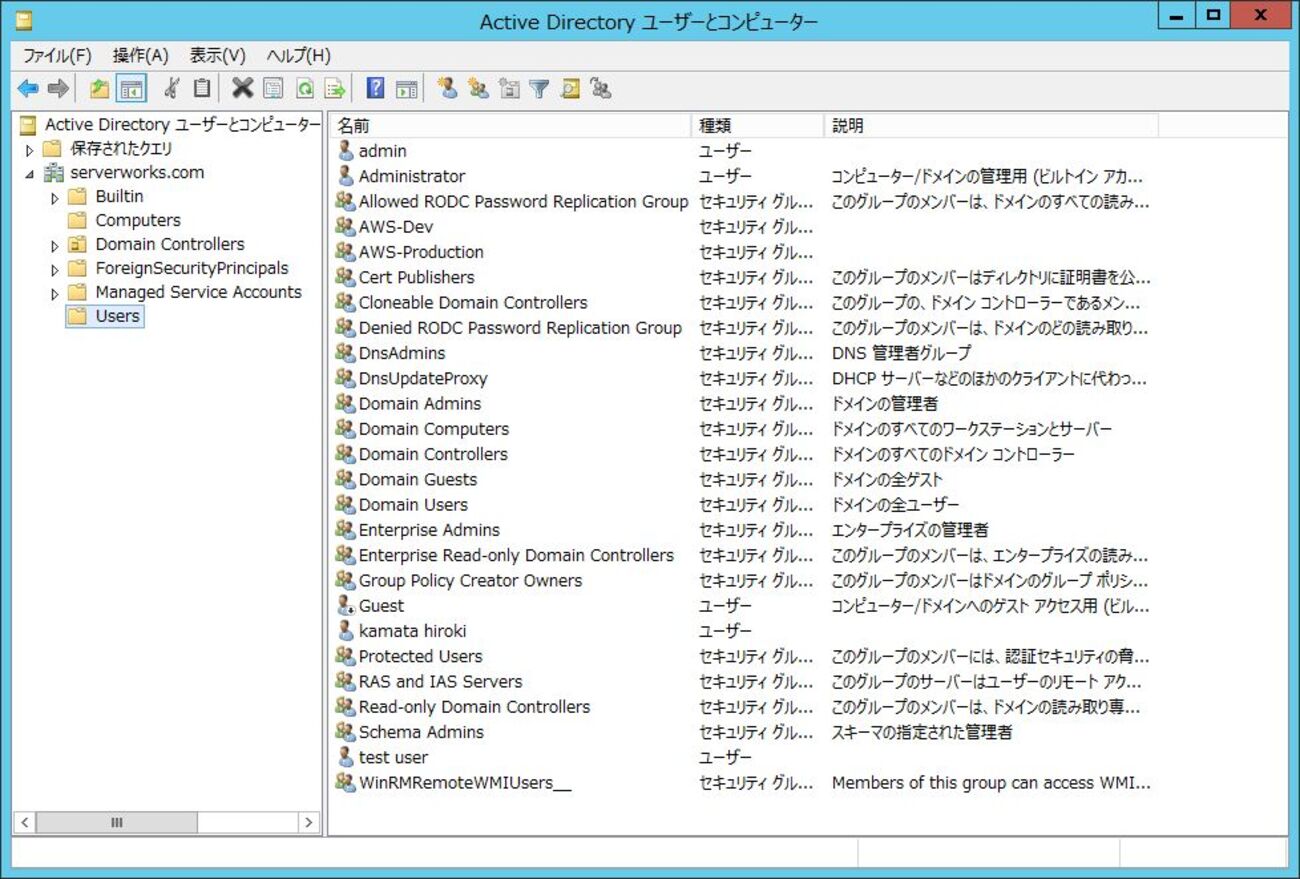Create a new organizational unit icon

pyautogui.click(x=508, y=88)
